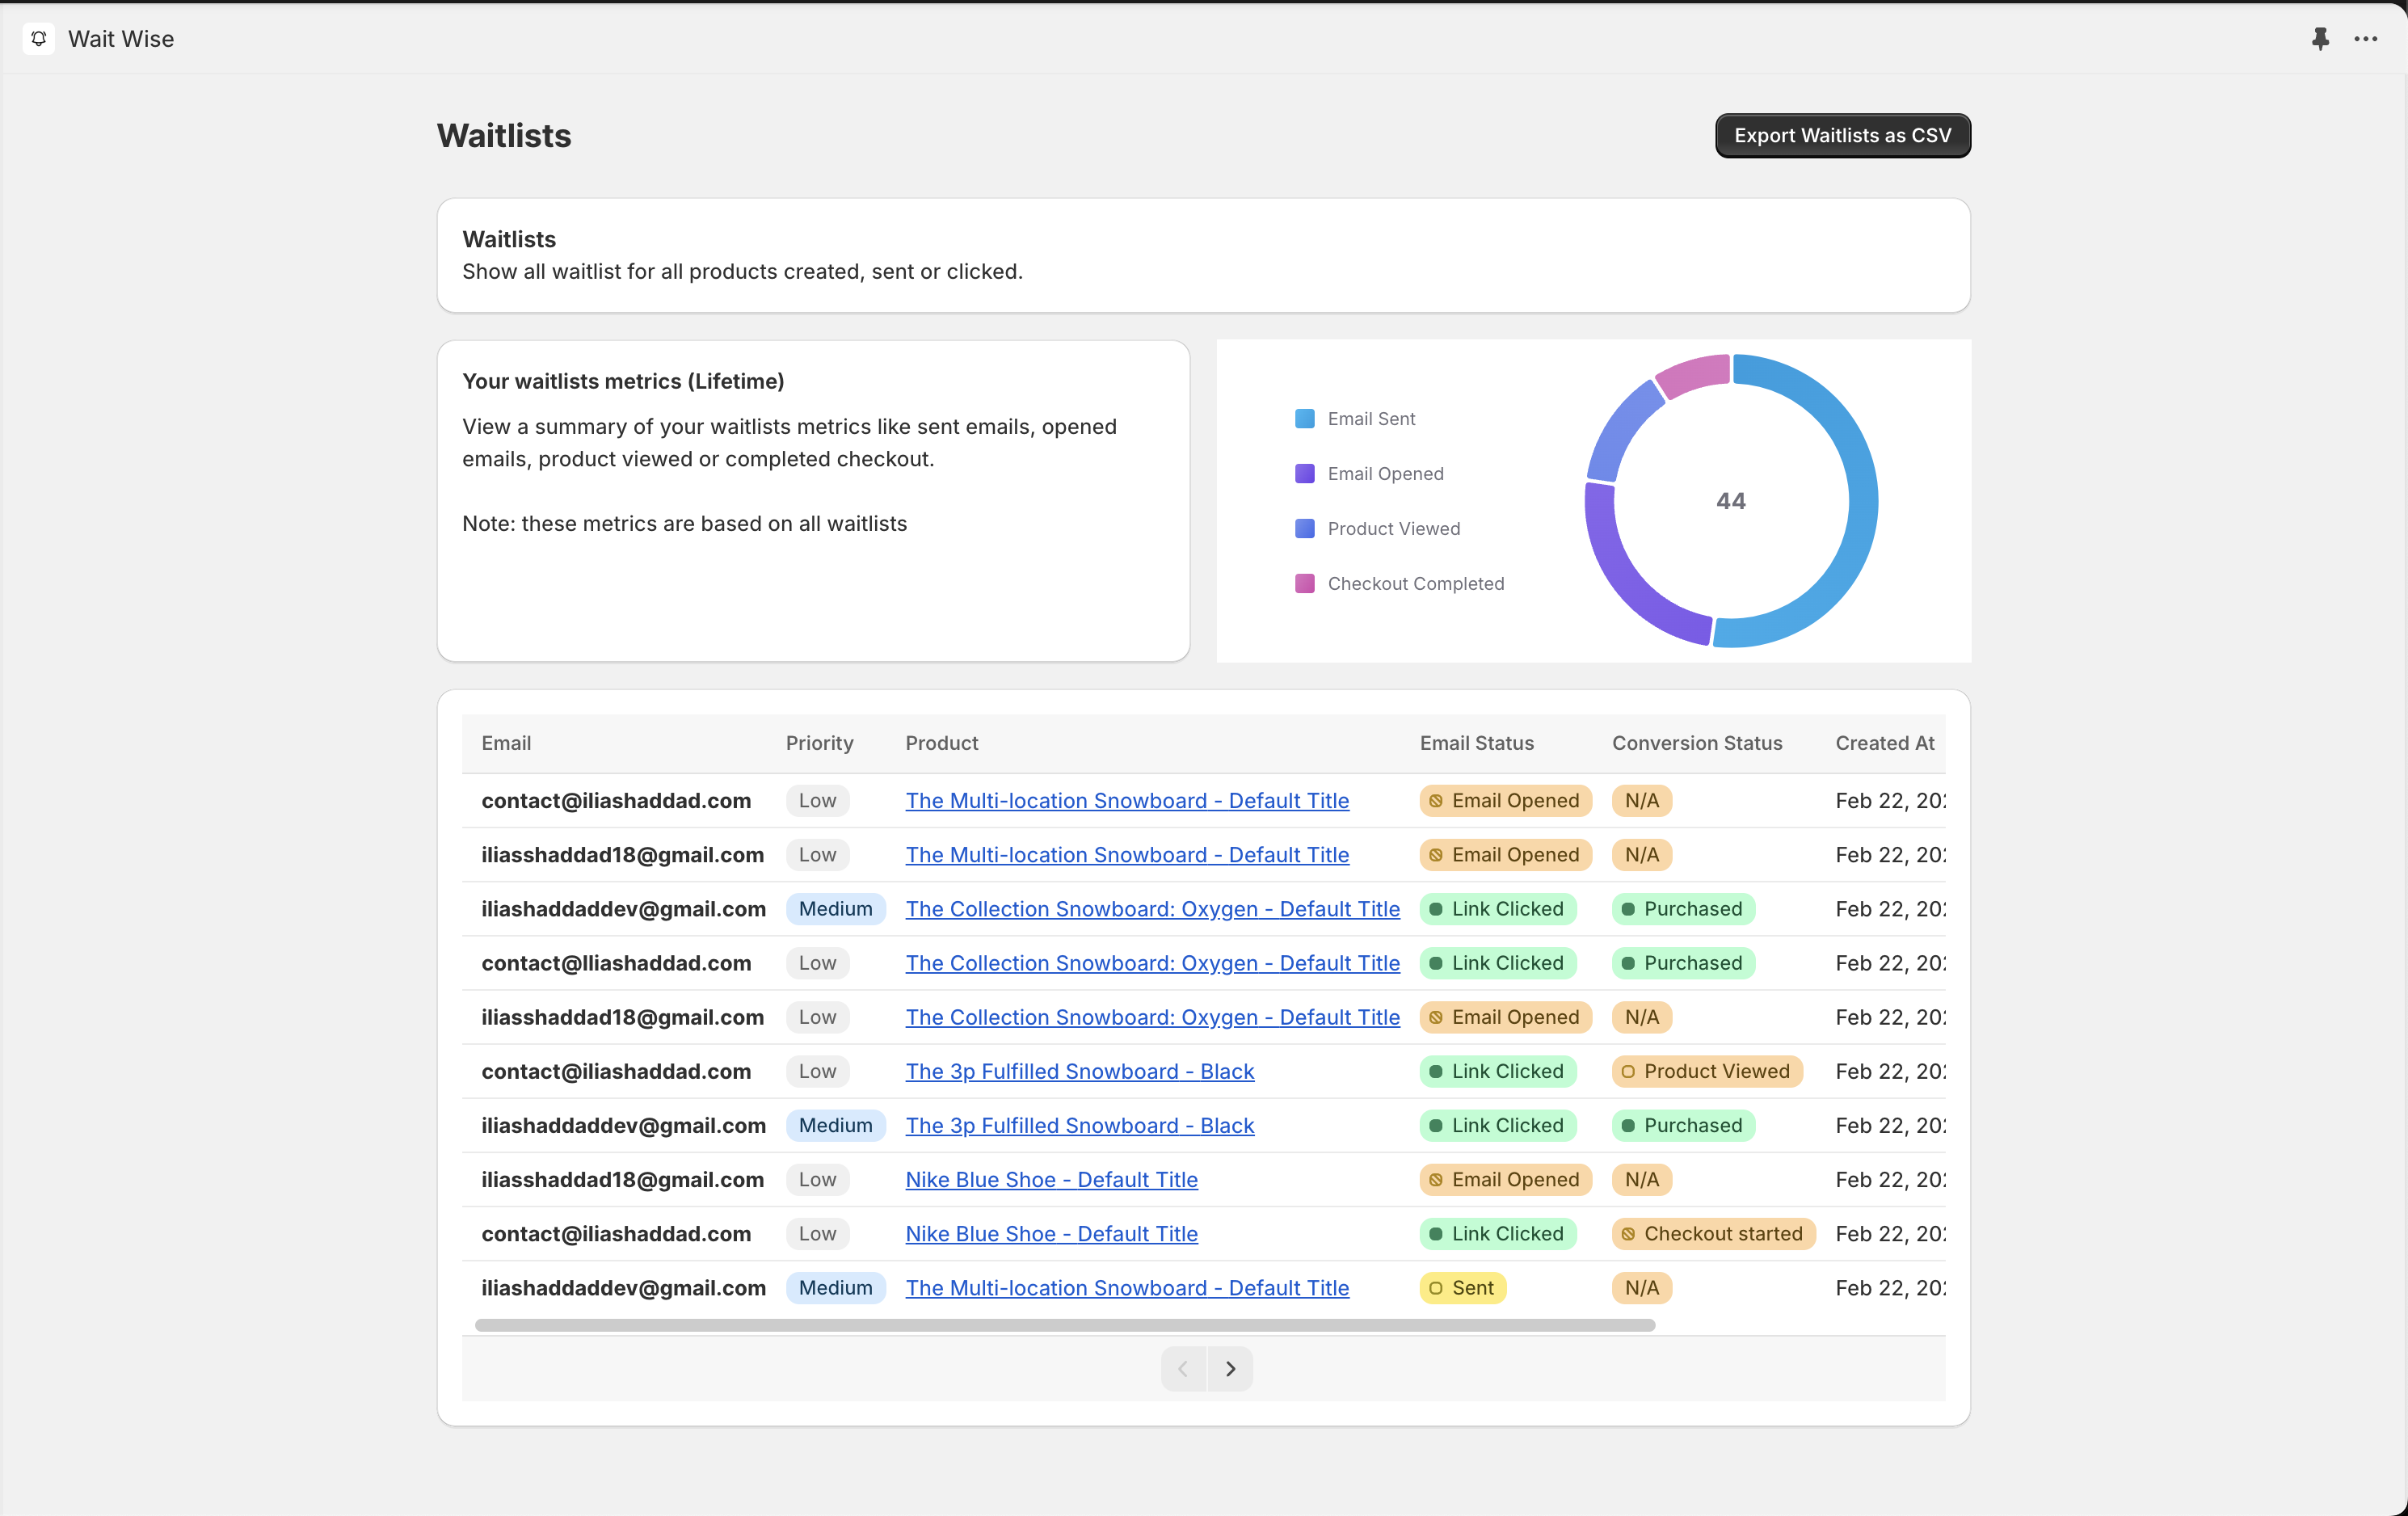2408x1516 pixels.
Task: Toggle Email Sent legend swatch
Action: click(1304, 418)
